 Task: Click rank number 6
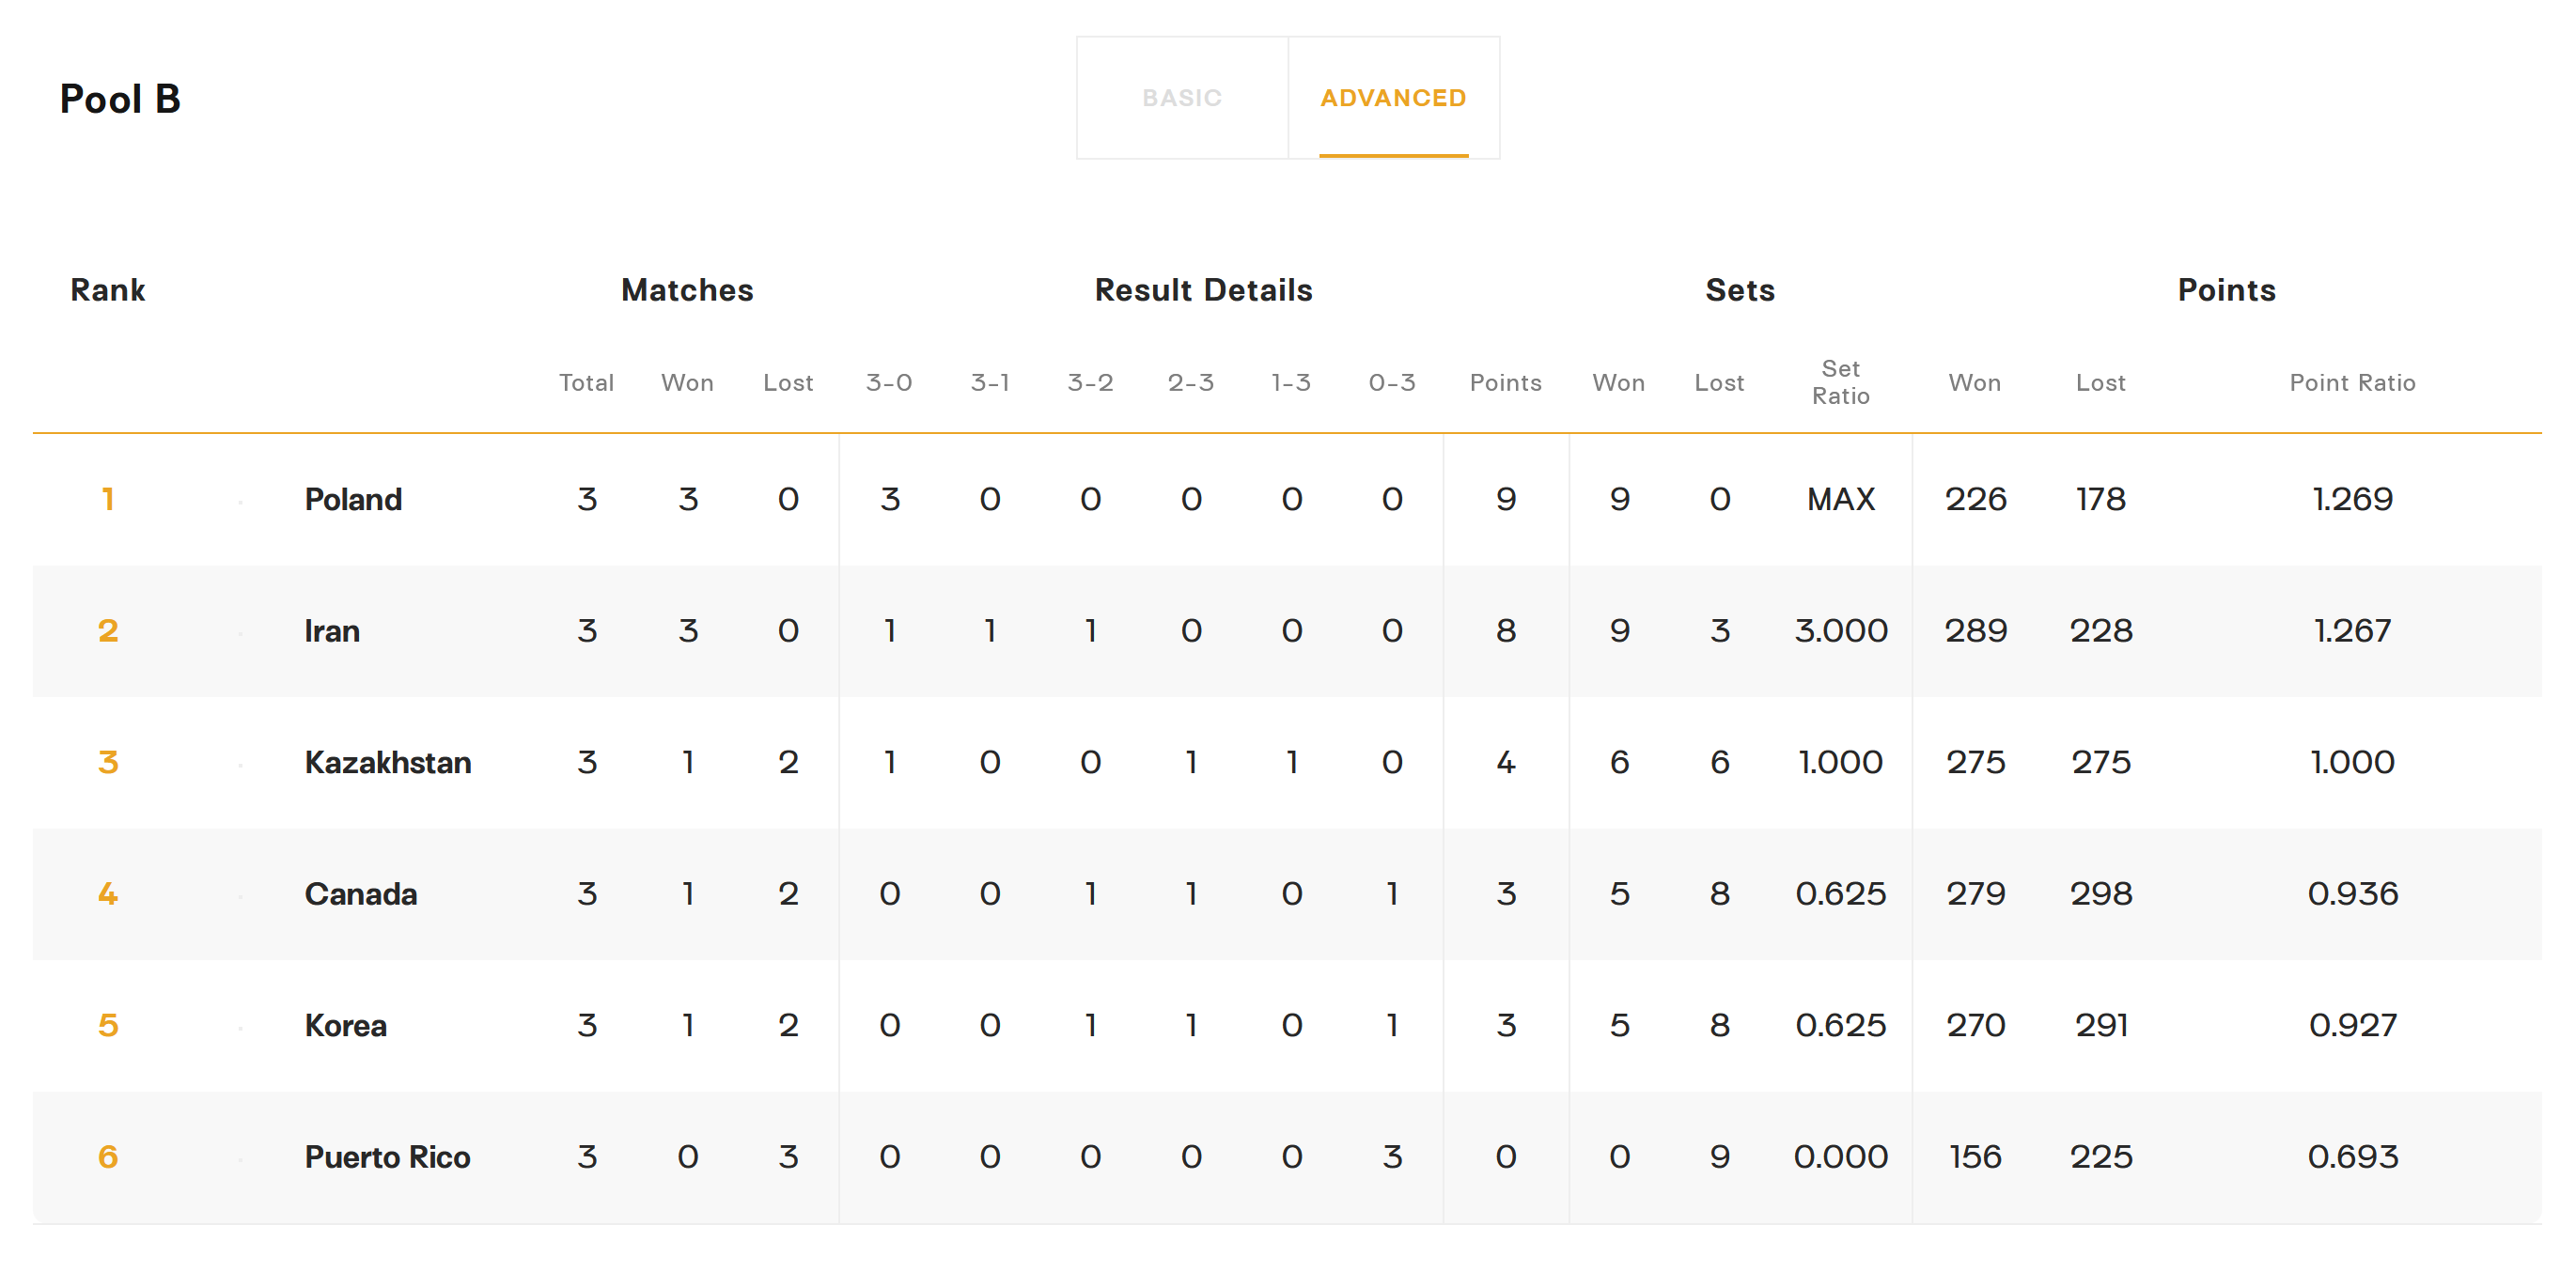(108, 1157)
